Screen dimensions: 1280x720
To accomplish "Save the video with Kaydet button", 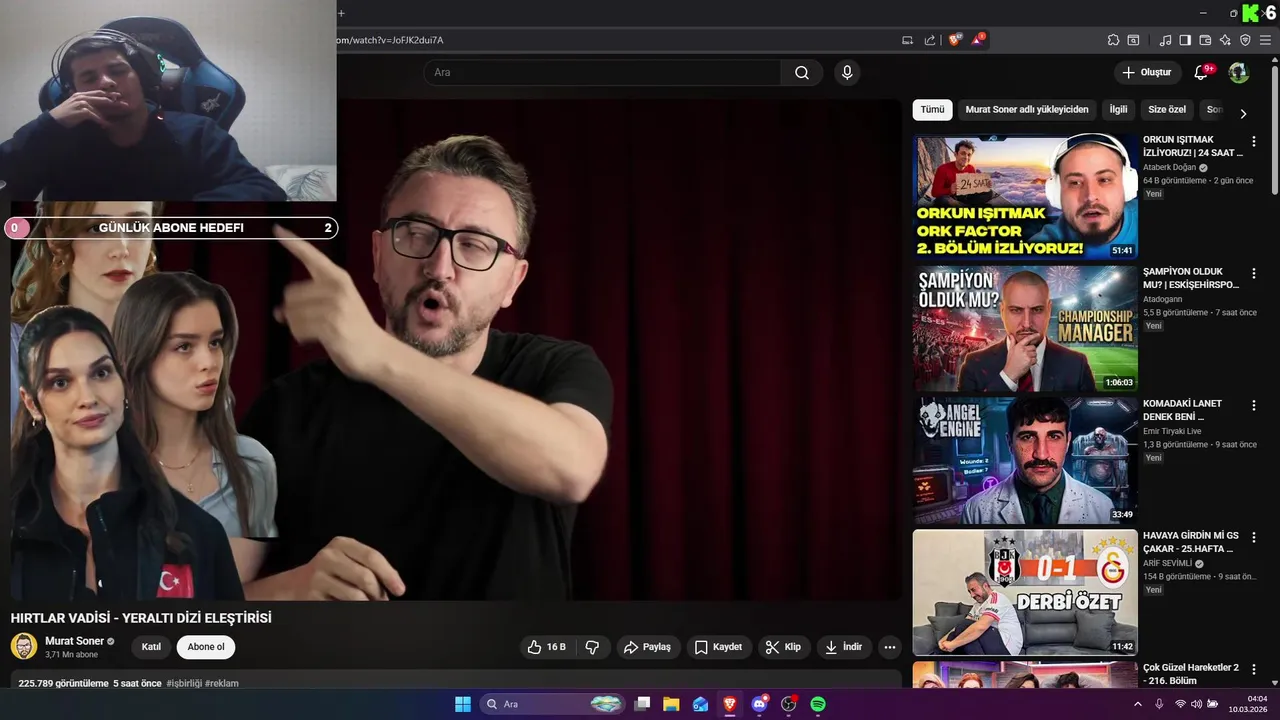I will pyautogui.click(x=718, y=647).
